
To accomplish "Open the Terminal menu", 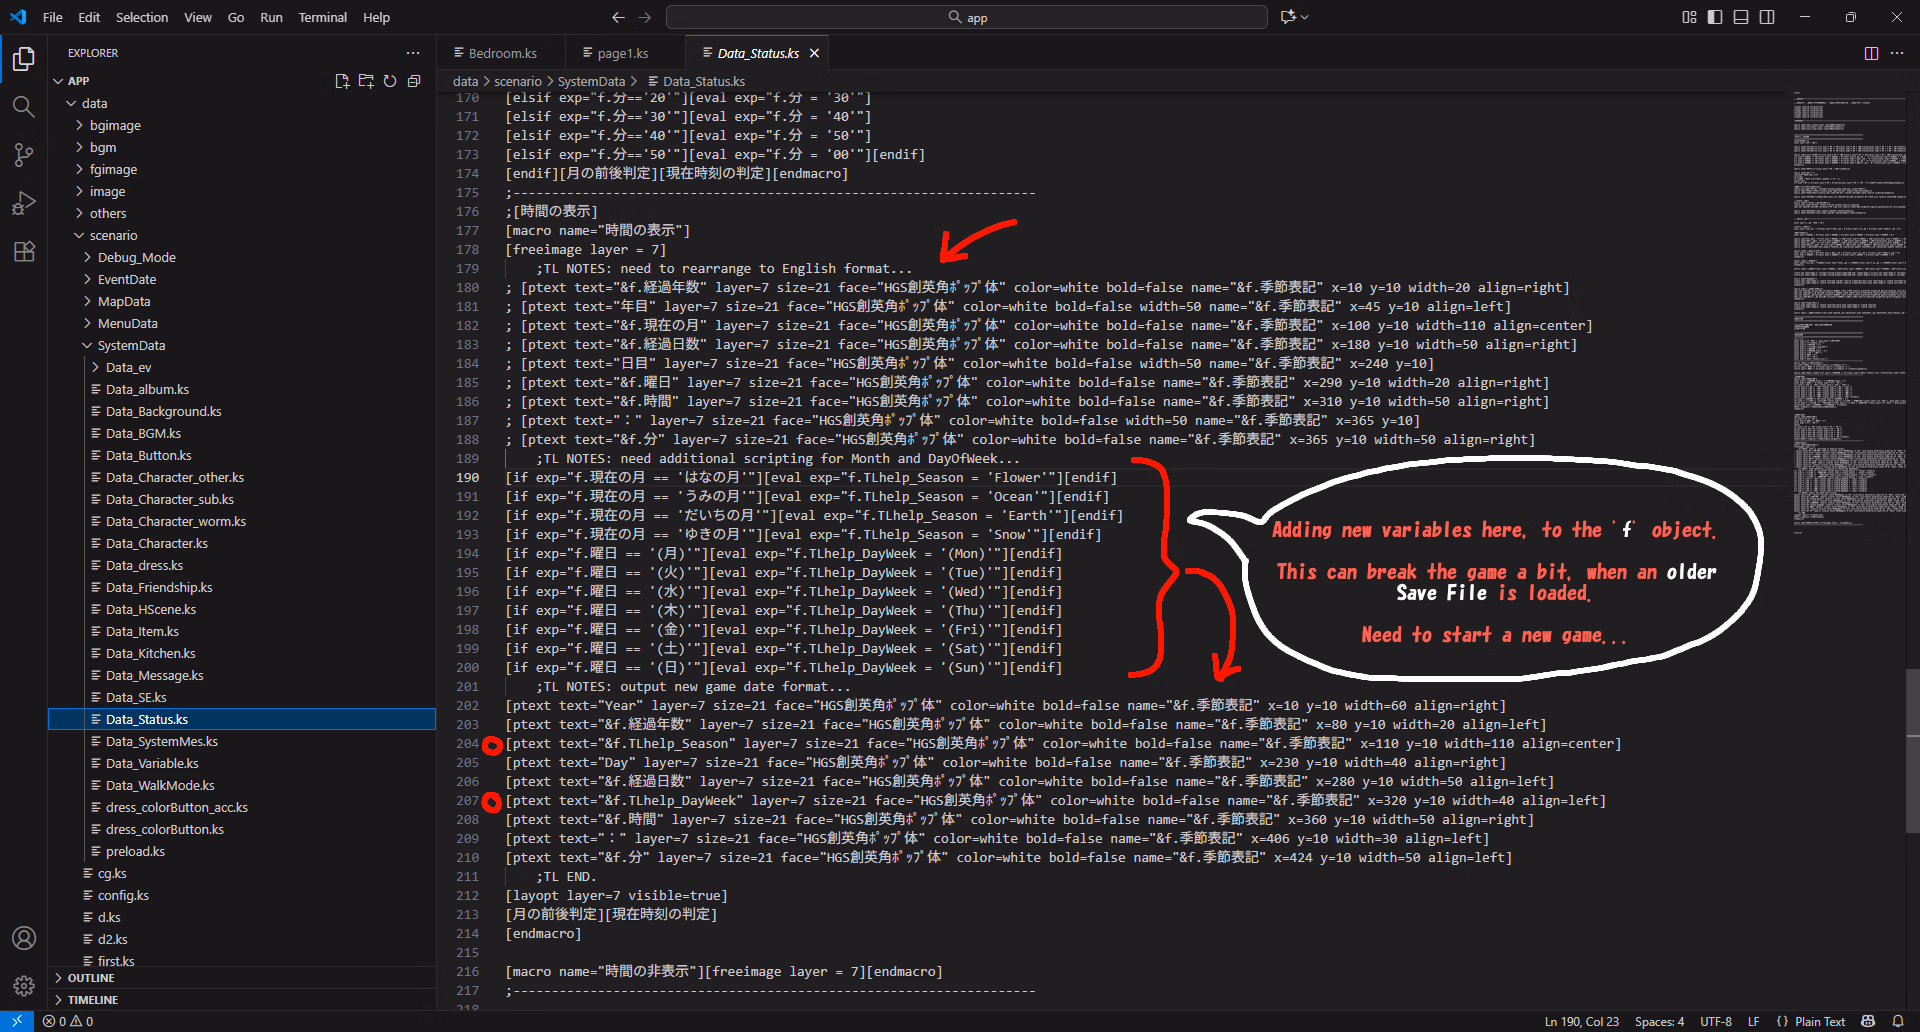I will (x=322, y=17).
